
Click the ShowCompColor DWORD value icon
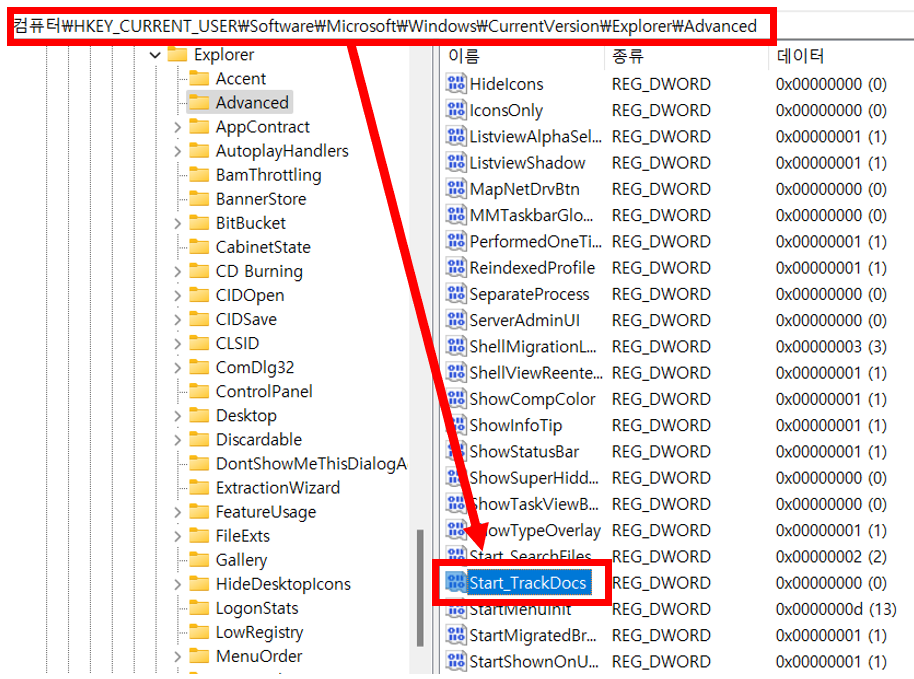[456, 399]
